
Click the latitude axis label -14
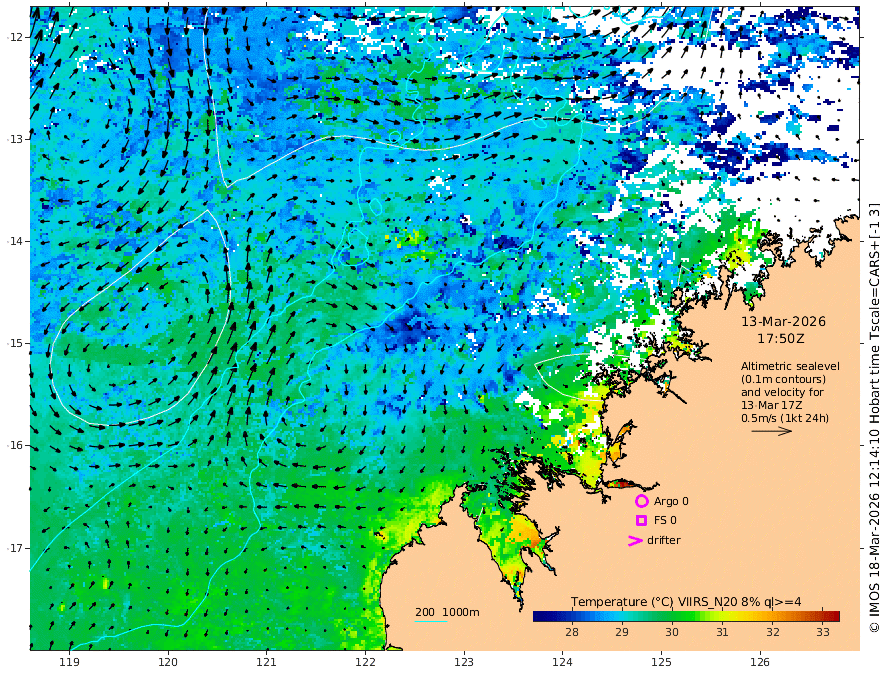(15, 241)
